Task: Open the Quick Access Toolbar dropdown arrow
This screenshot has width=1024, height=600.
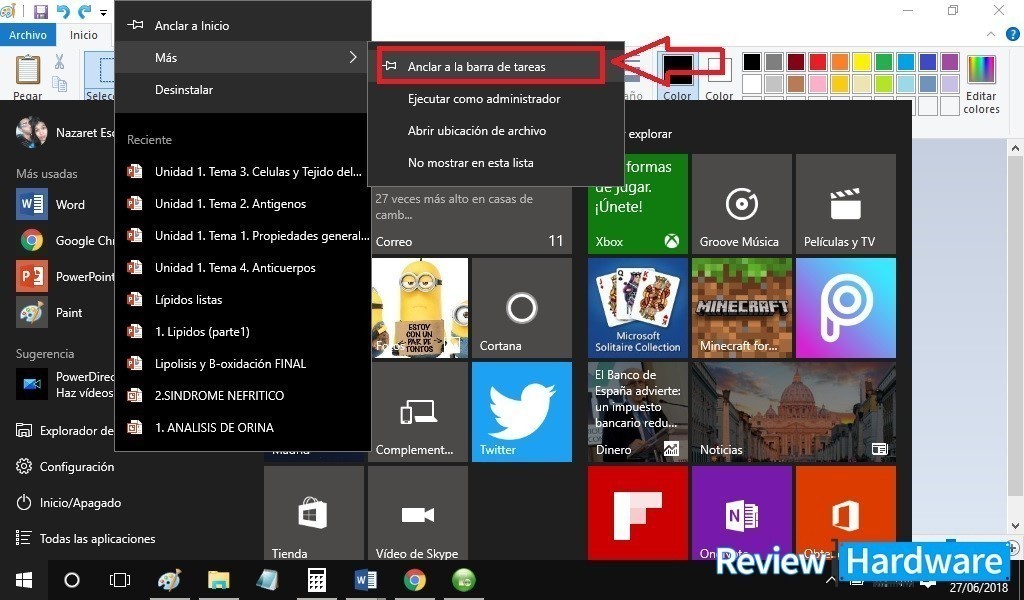Action: point(103,12)
